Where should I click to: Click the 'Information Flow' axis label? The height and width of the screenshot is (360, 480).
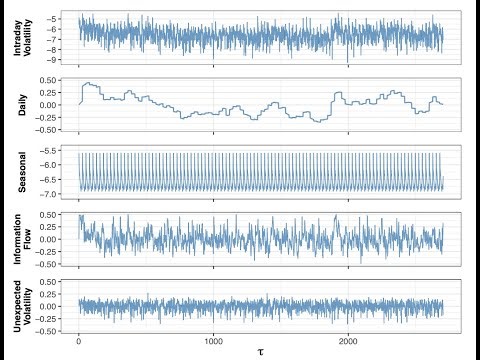pos(23,239)
